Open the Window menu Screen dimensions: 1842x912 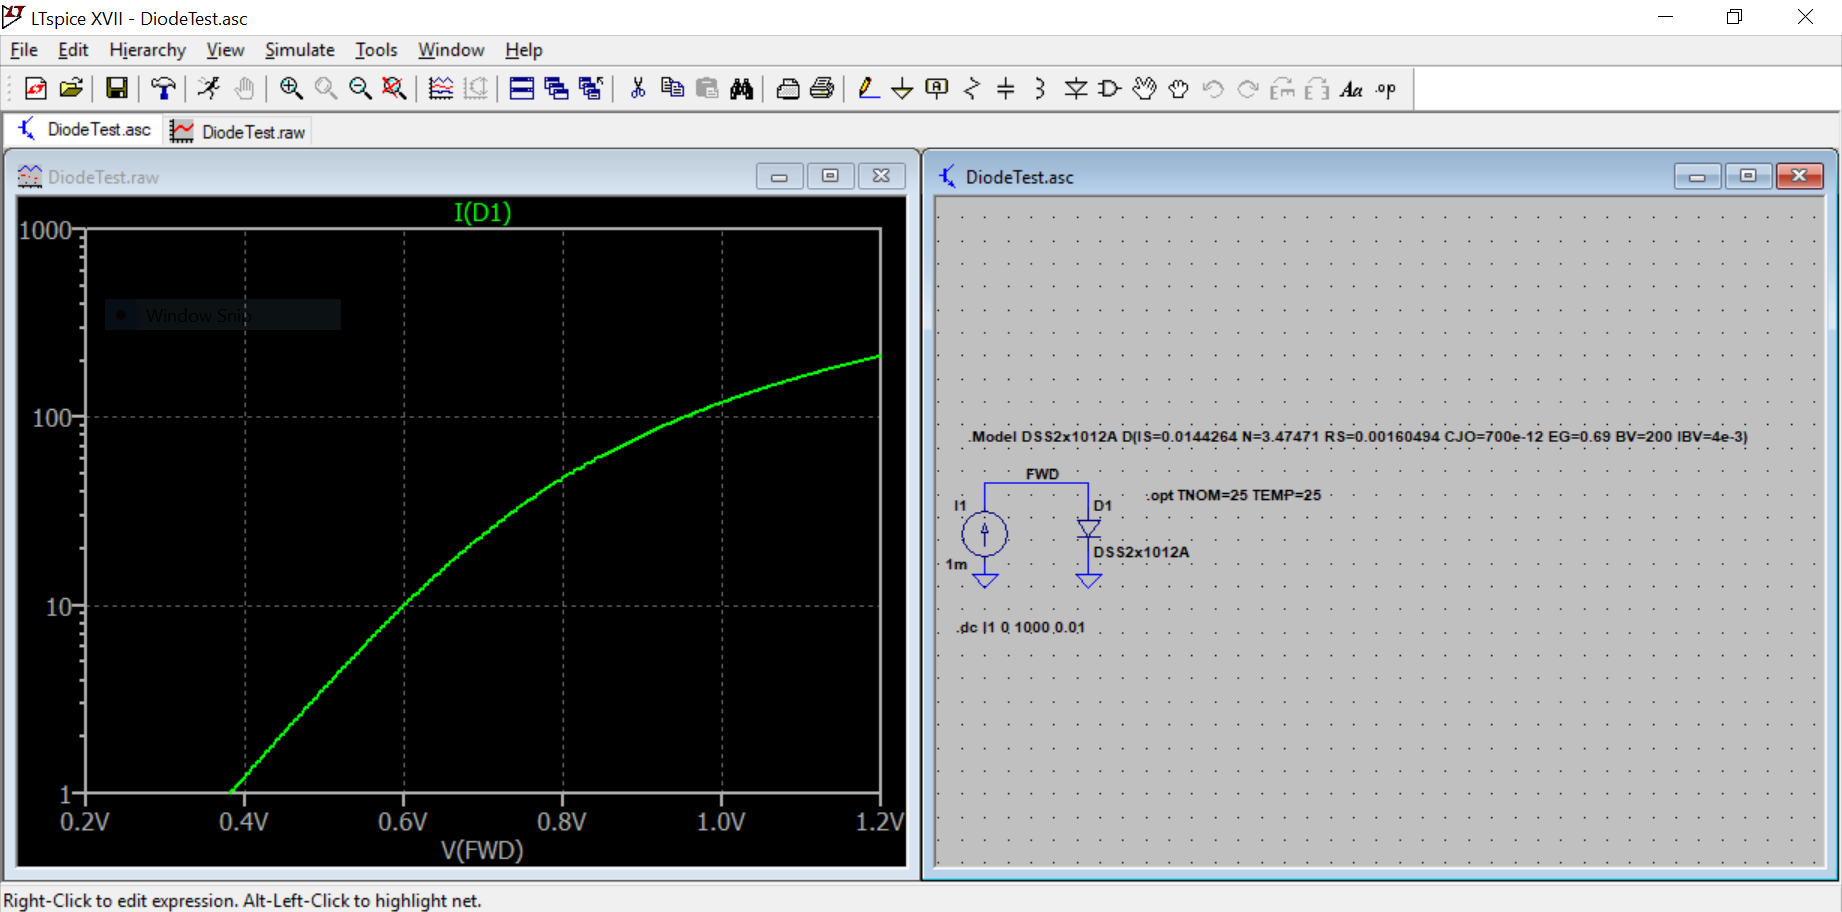click(x=451, y=50)
